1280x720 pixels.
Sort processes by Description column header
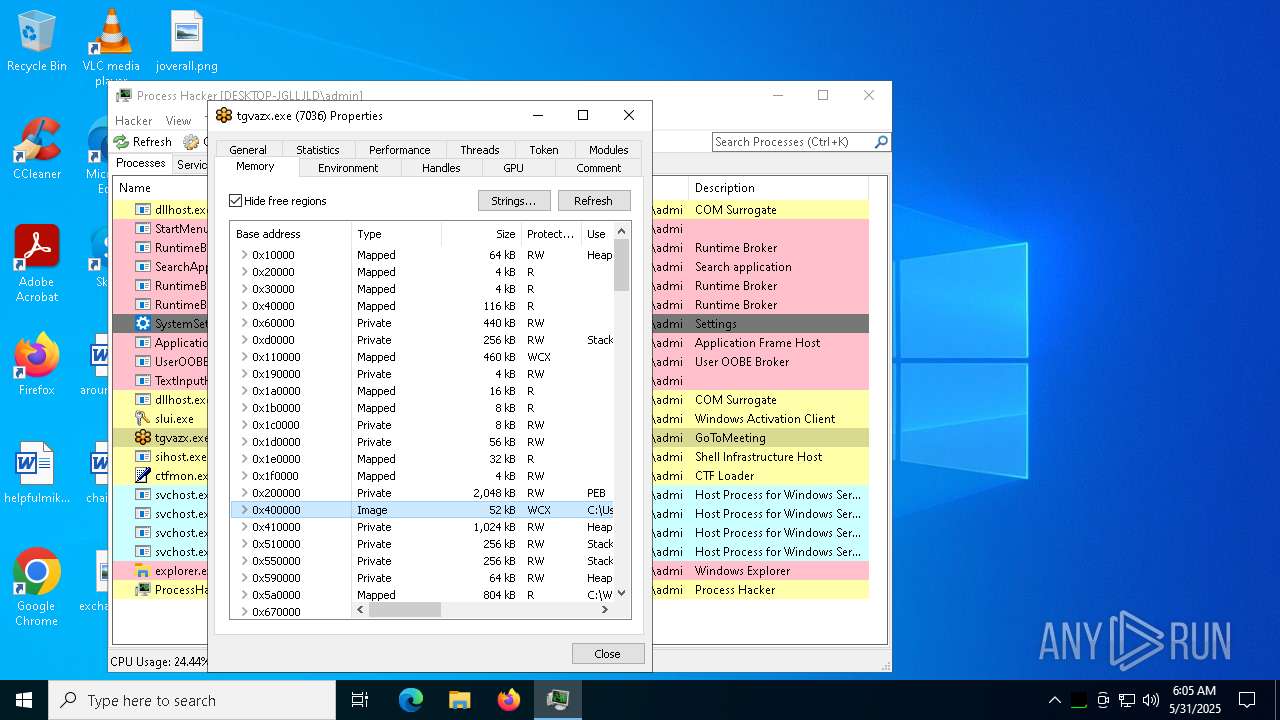(x=777, y=188)
